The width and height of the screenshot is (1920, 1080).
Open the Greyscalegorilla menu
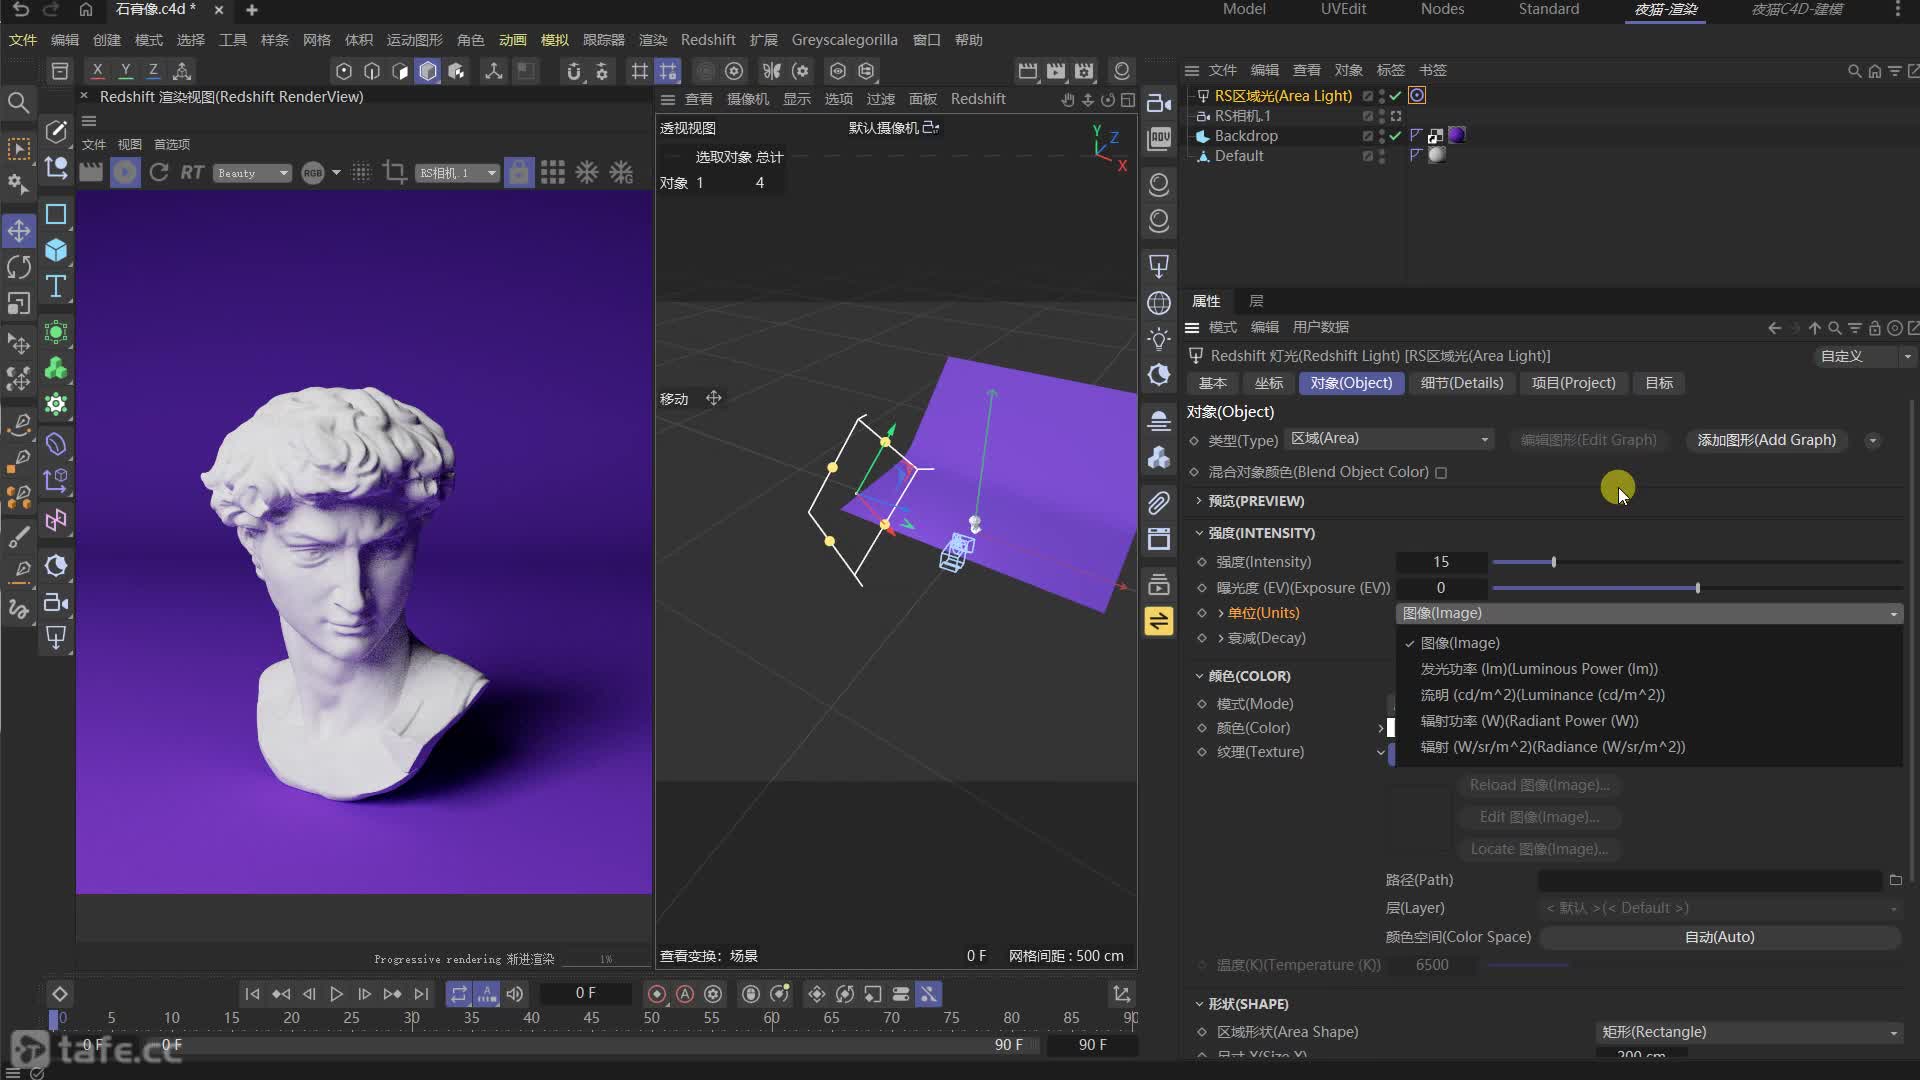(844, 40)
